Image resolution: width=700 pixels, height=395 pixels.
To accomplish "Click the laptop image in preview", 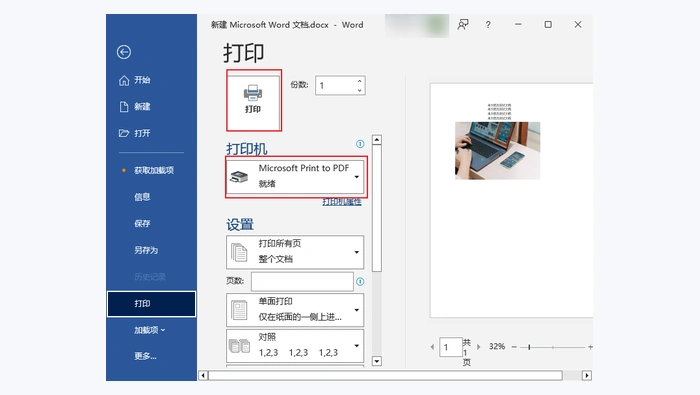I will [x=497, y=150].
